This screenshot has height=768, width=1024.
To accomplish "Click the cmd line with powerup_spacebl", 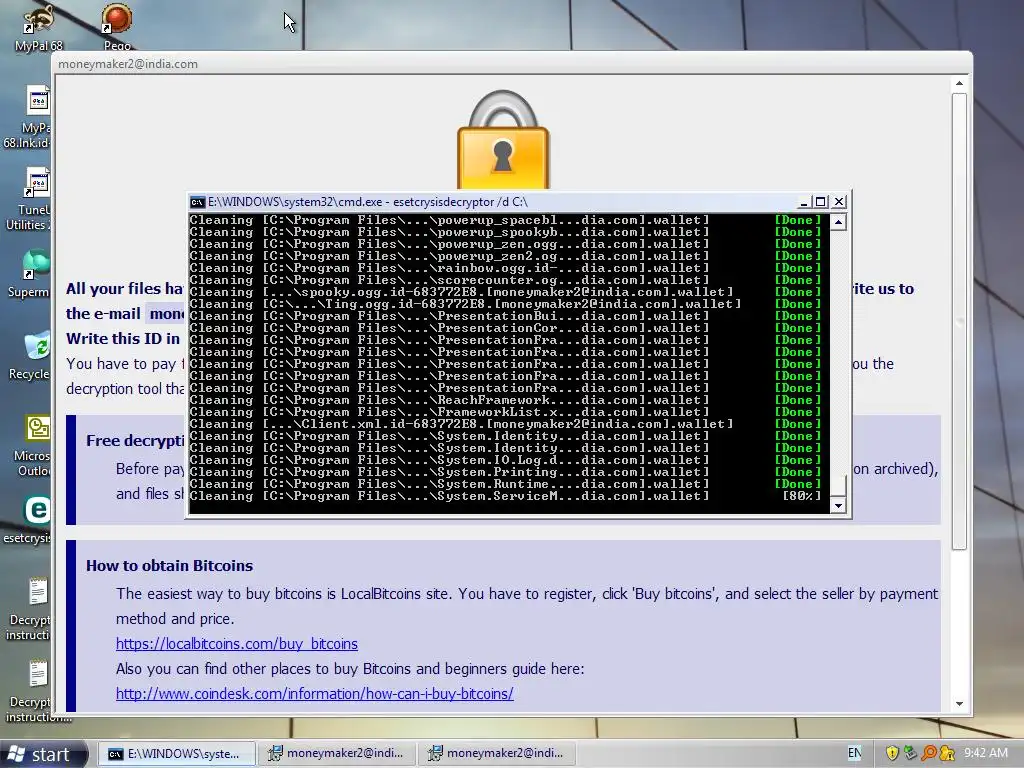I will point(449,220).
